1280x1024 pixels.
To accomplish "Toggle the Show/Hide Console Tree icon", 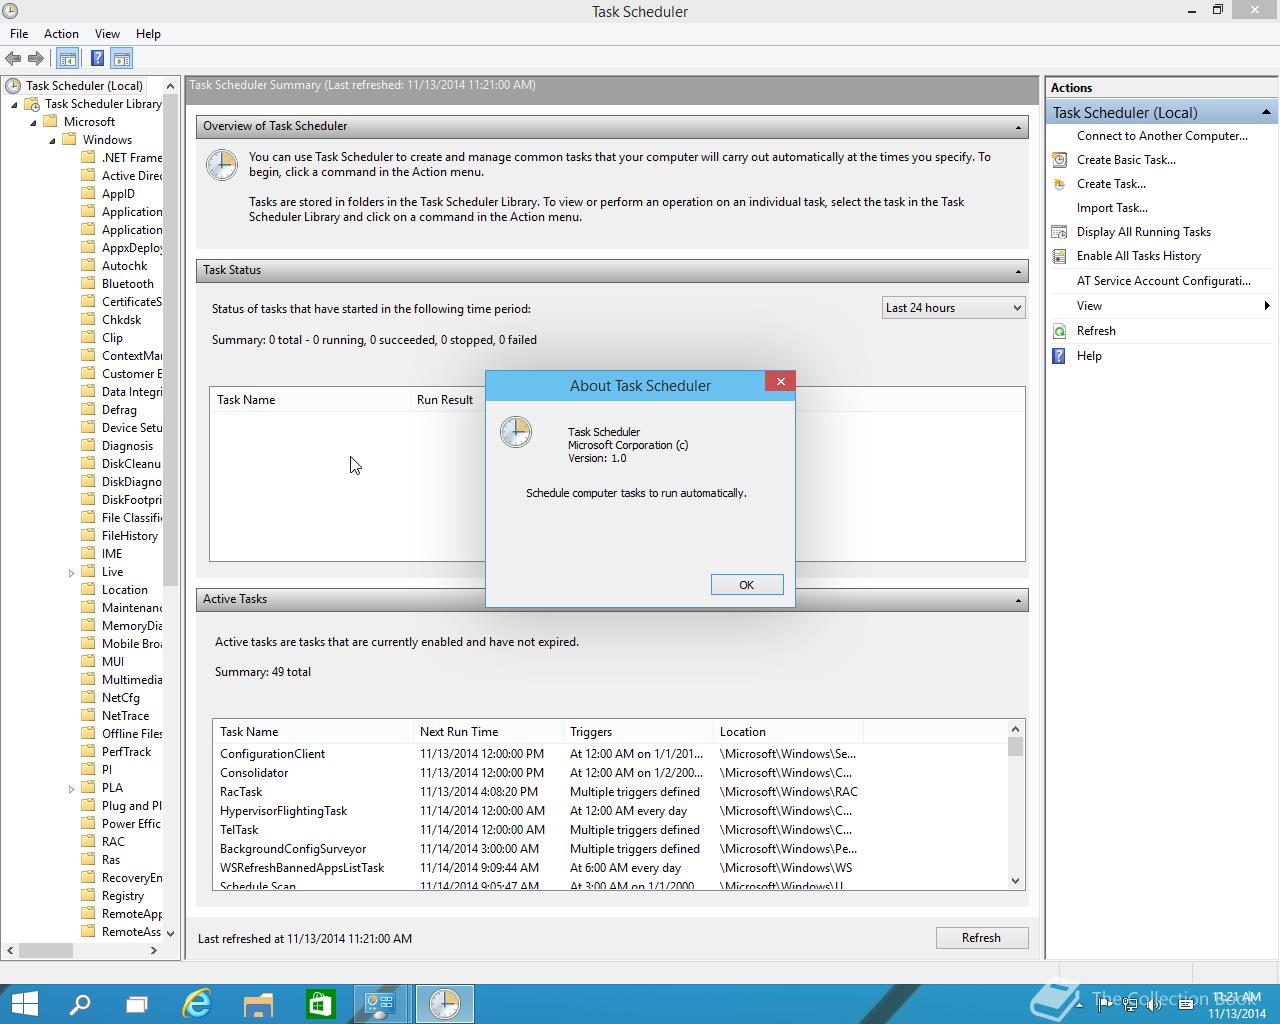I will tap(68, 58).
